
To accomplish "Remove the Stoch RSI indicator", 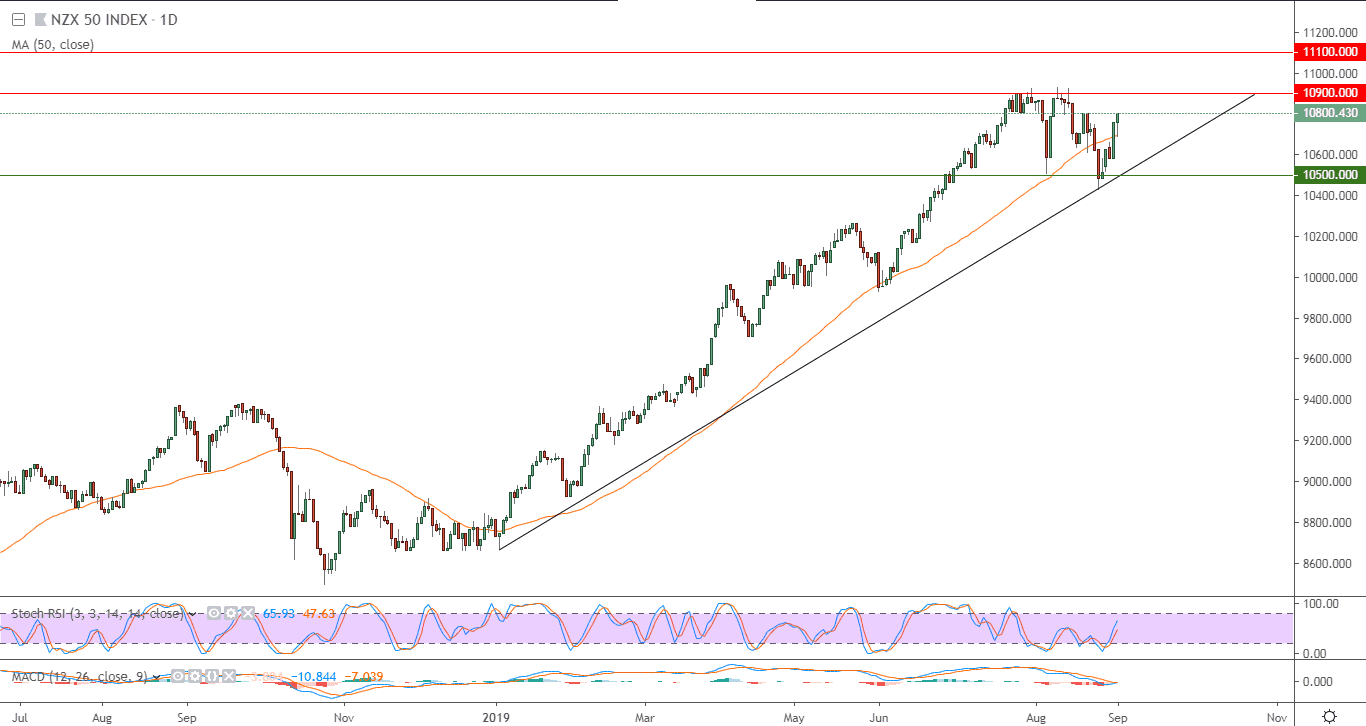I will pyautogui.click(x=248, y=613).
